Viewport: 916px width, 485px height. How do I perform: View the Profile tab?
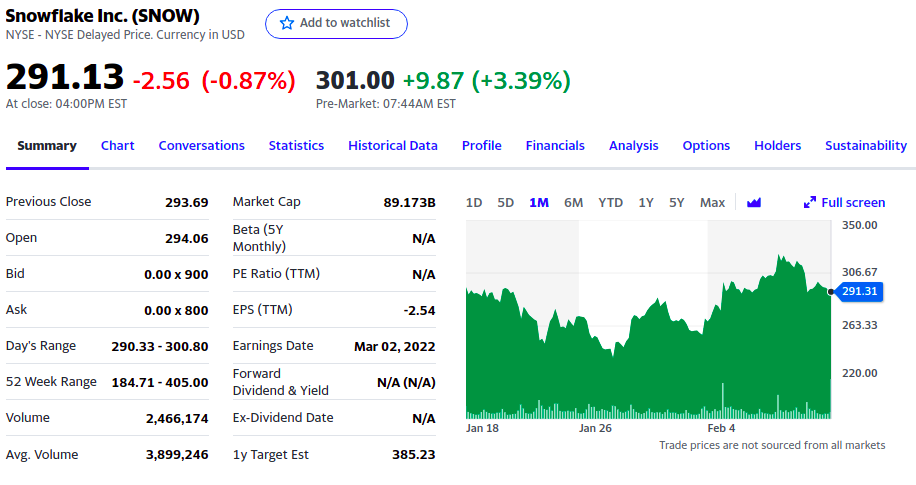(x=481, y=146)
